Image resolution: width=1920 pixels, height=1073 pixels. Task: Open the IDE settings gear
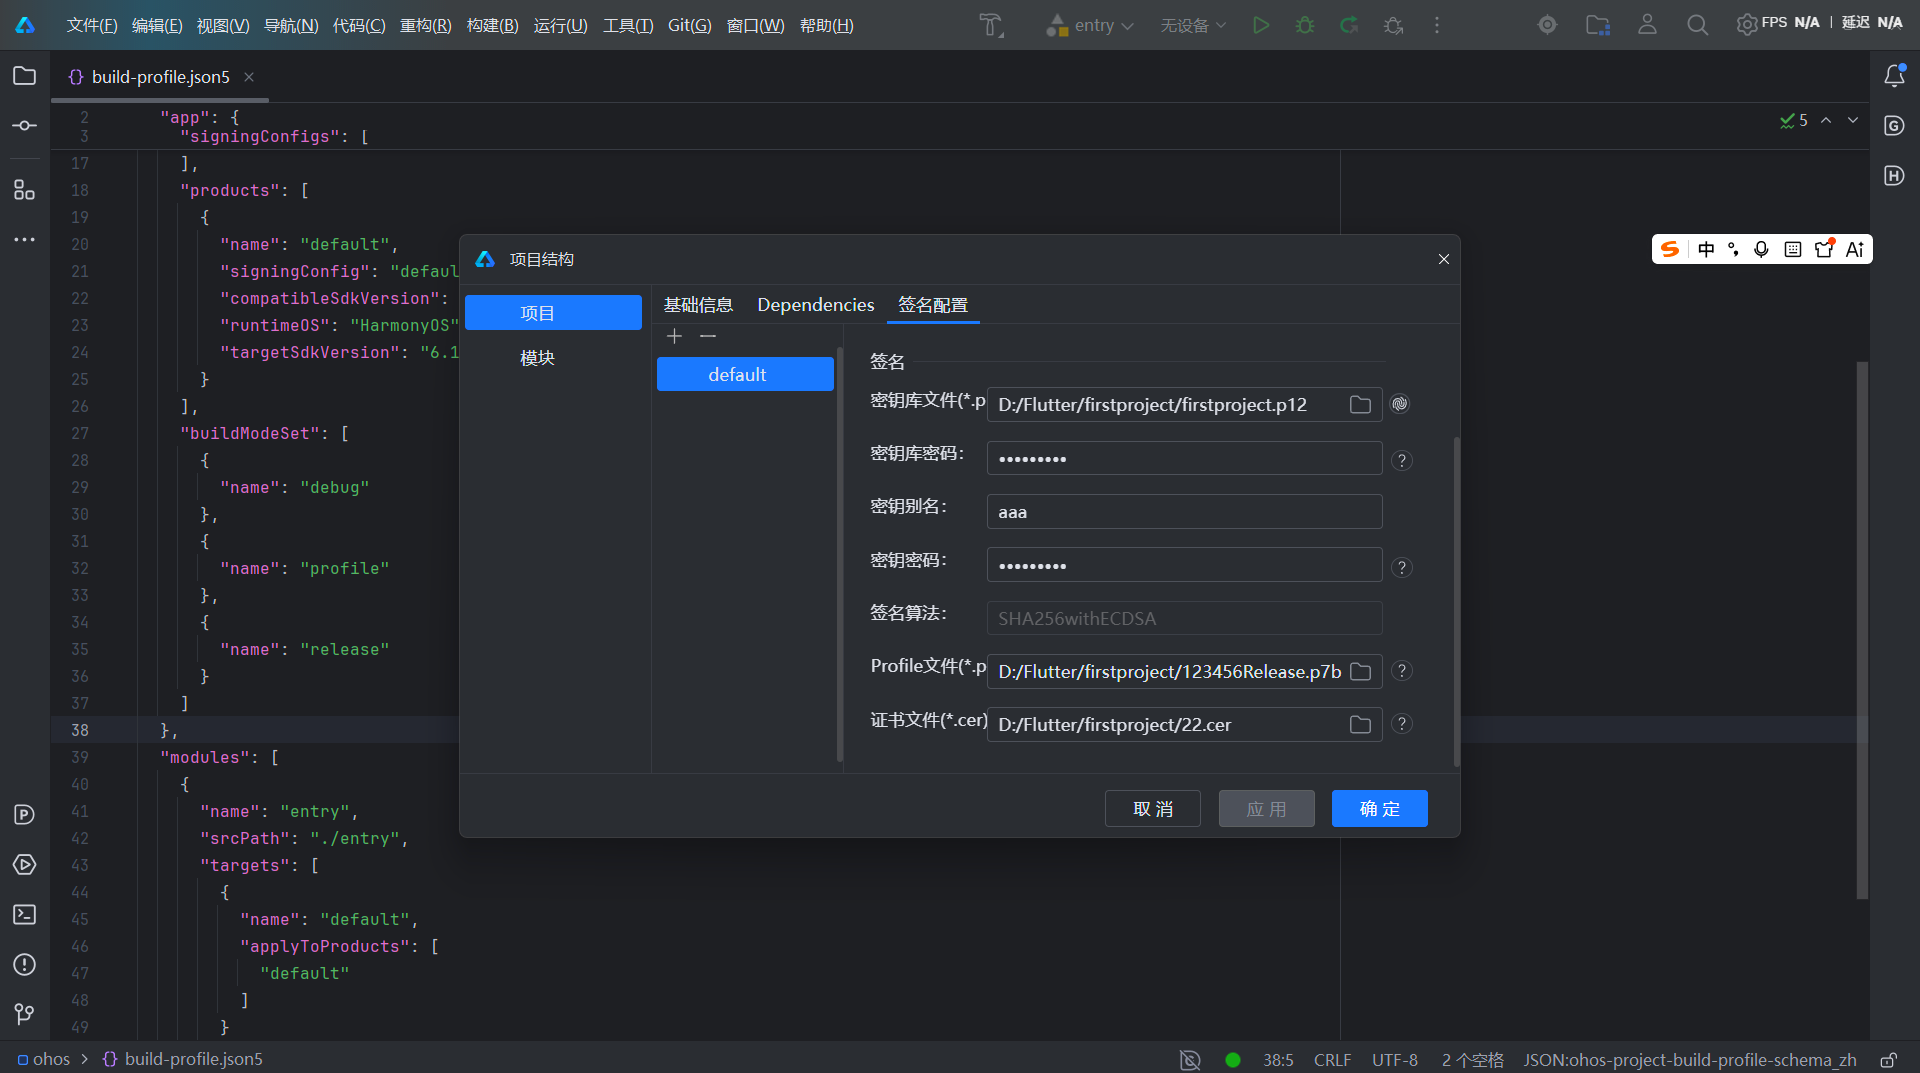click(x=1746, y=25)
